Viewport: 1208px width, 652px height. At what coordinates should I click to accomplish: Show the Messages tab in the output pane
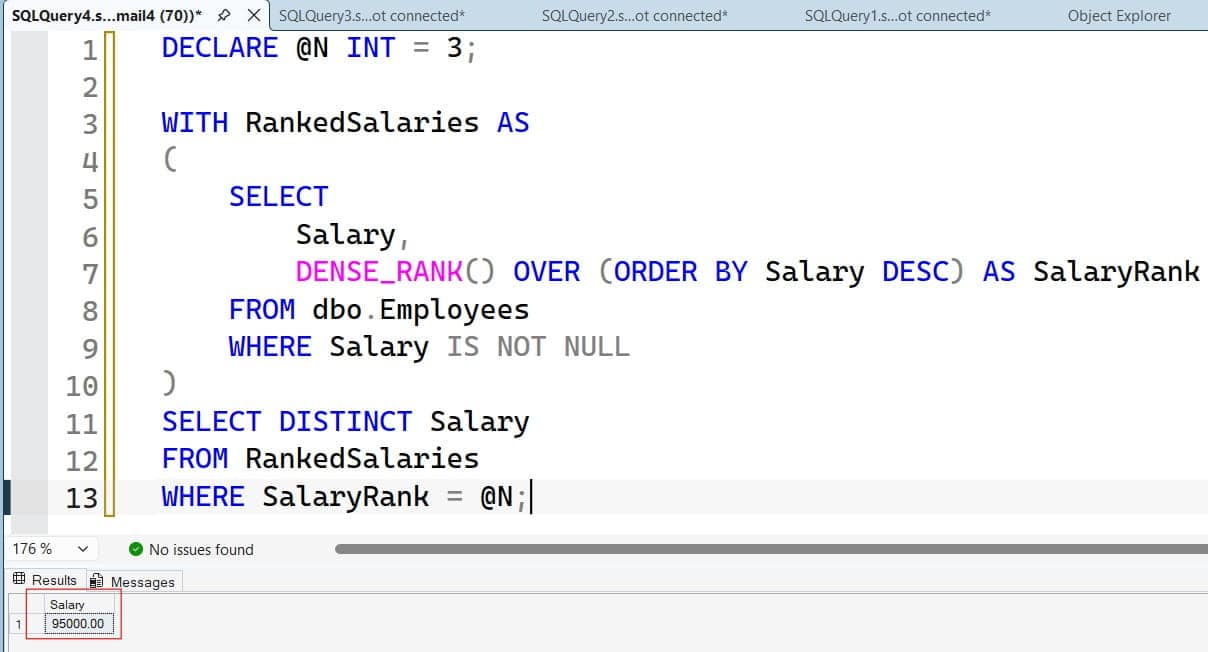point(133,581)
